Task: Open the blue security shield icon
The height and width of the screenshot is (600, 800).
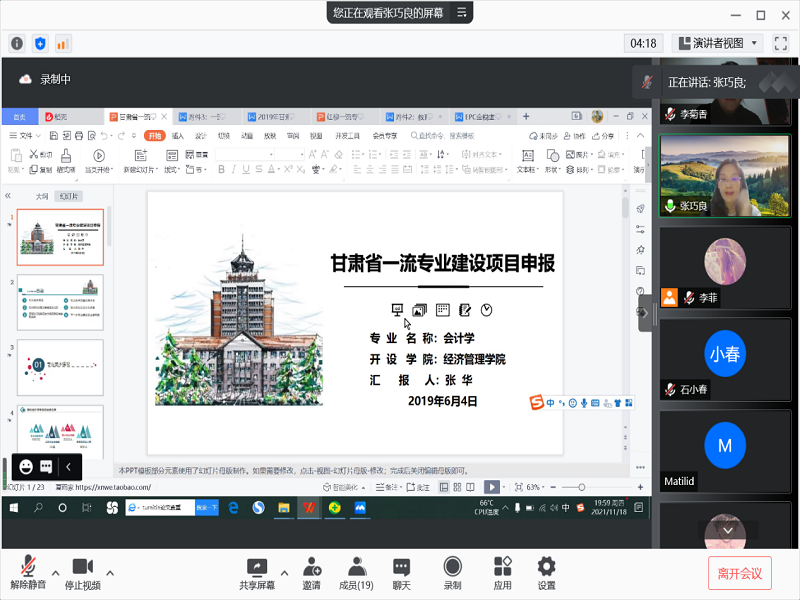Action: pos(40,43)
